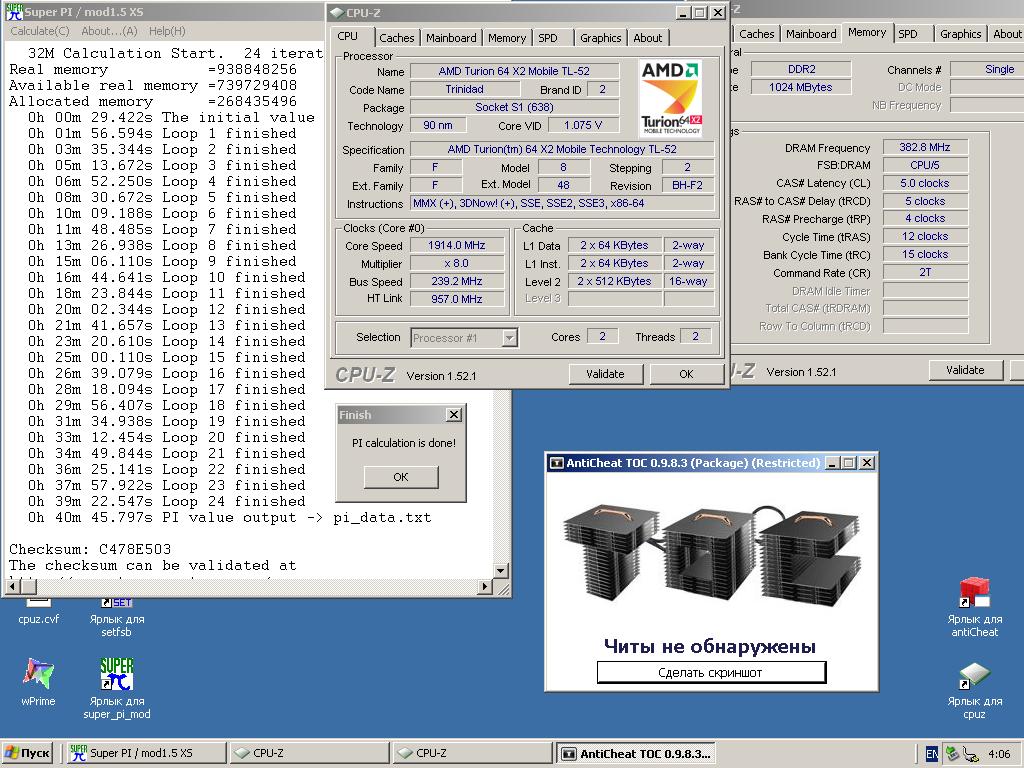Open the About...(A) menu in Super PI
Screen dimensions: 1024x768
tap(109, 31)
